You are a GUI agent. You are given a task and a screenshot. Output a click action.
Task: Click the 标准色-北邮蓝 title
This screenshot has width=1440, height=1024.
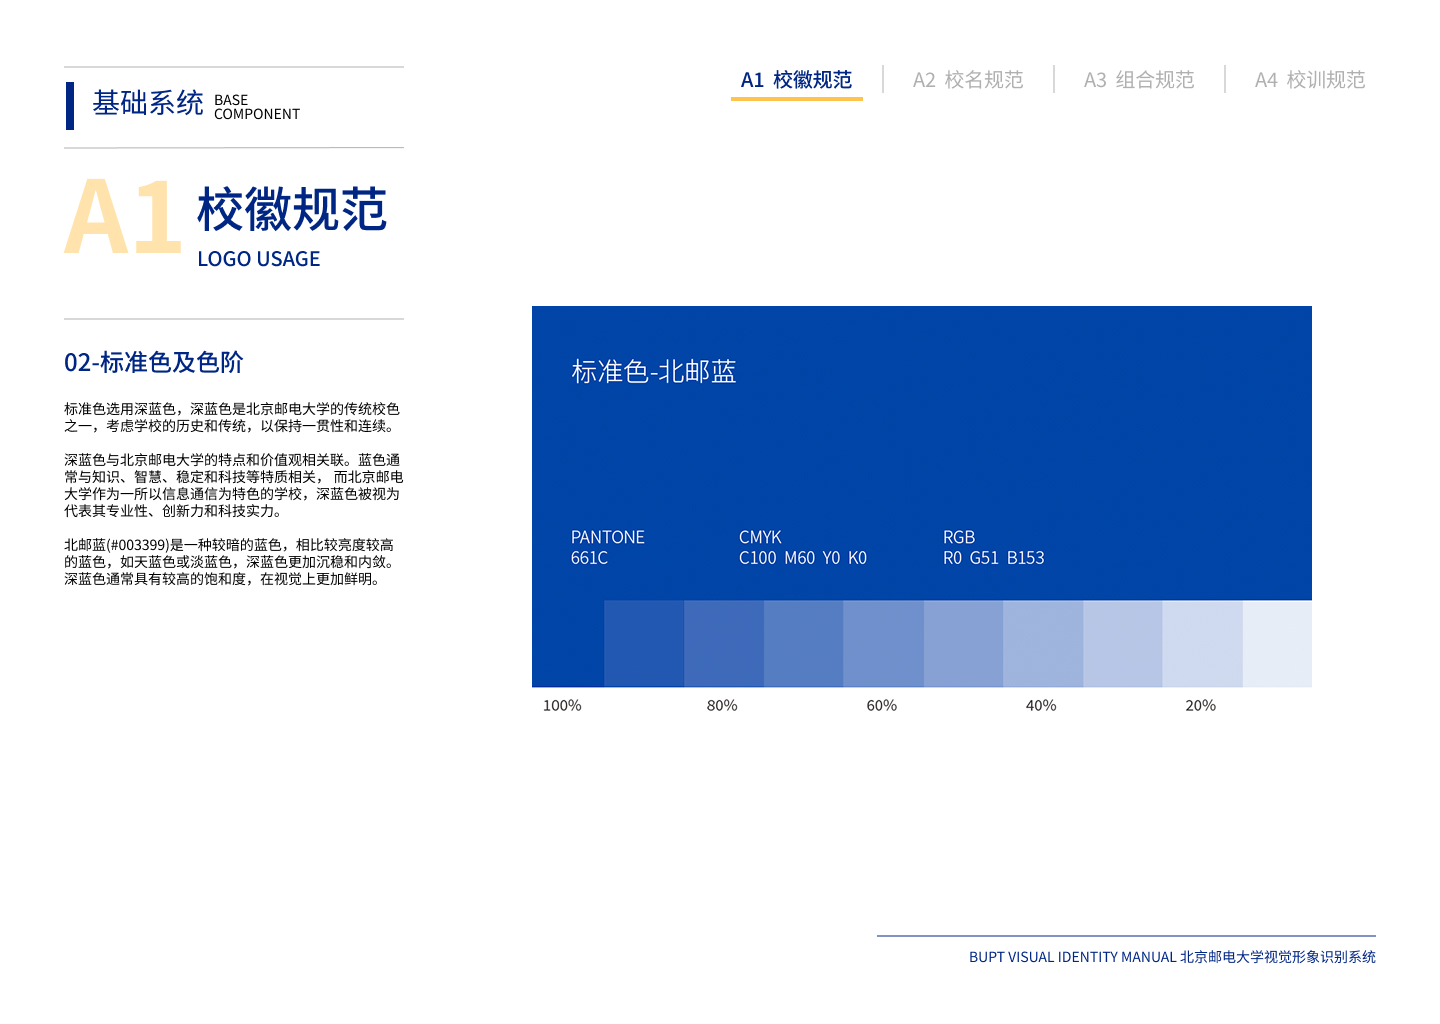tap(653, 372)
